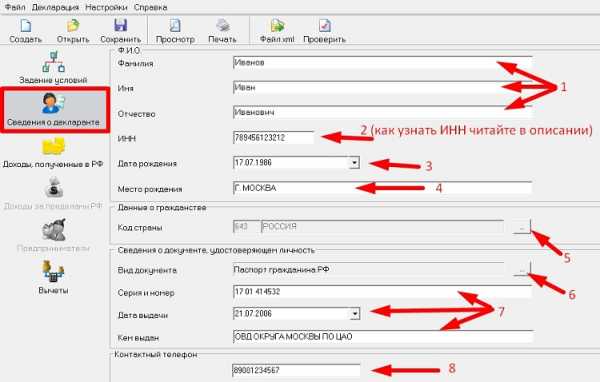Click the Паспорт гражданина РФ document type text
The image size is (600, 382).
click(281, 269)
